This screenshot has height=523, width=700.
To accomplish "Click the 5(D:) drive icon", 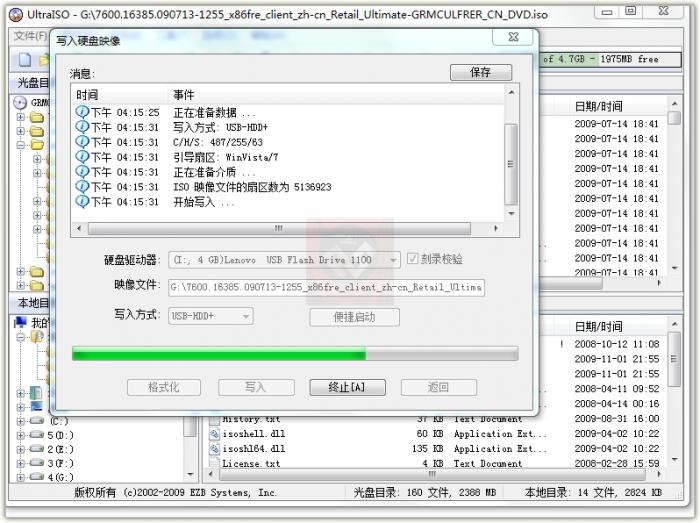I will (37, 435).
